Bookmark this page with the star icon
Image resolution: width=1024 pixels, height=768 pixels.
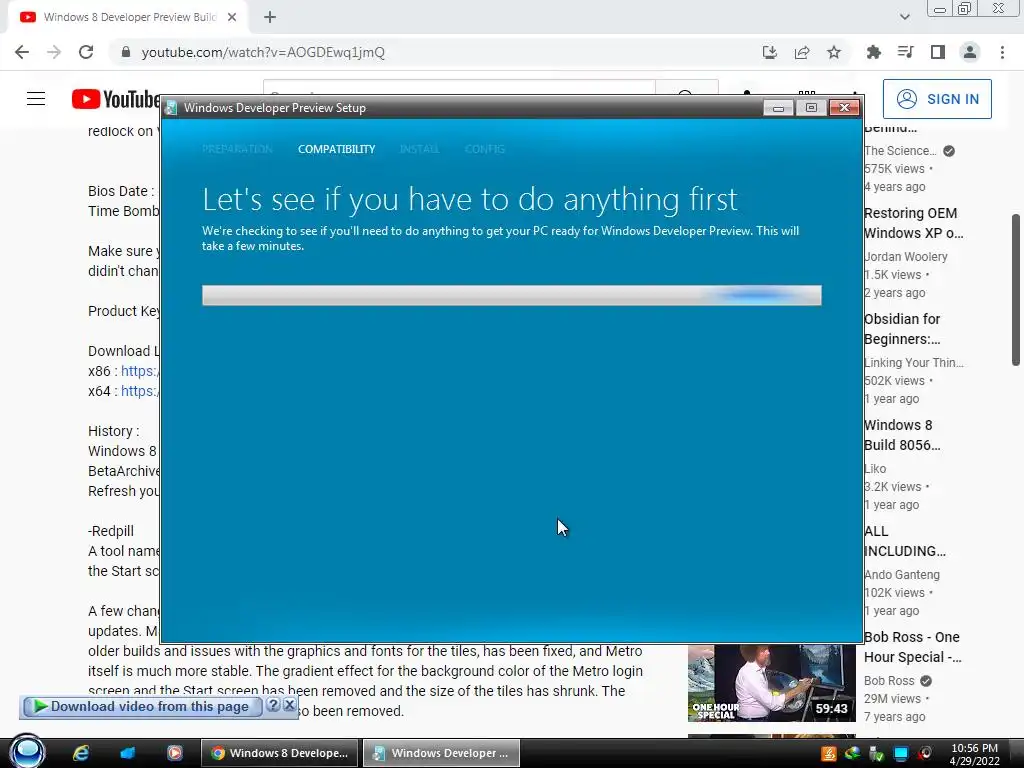834,52
